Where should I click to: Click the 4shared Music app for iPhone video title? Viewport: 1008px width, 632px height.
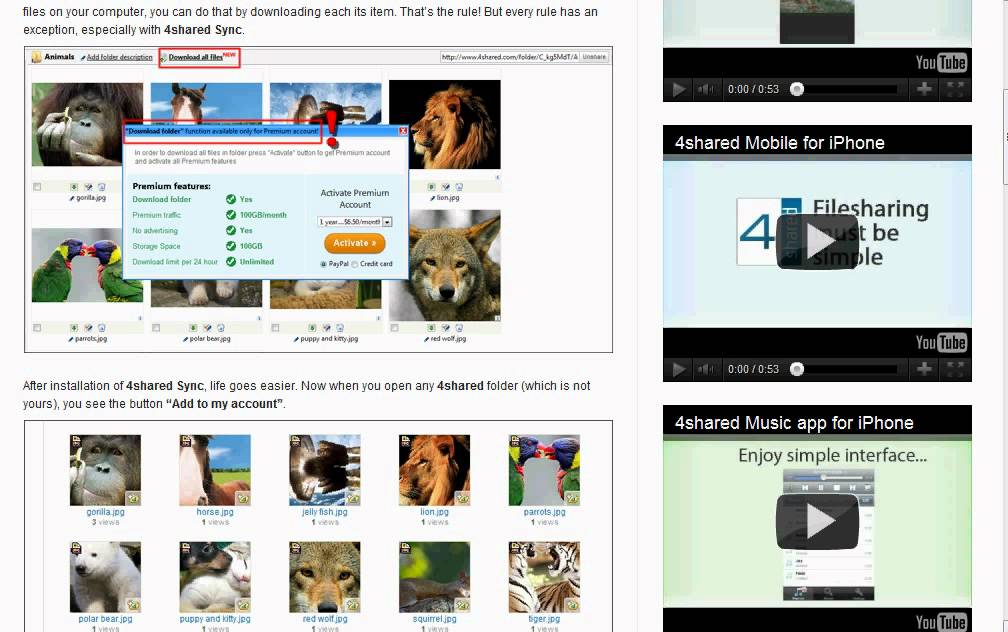click(x=794, y=422)
